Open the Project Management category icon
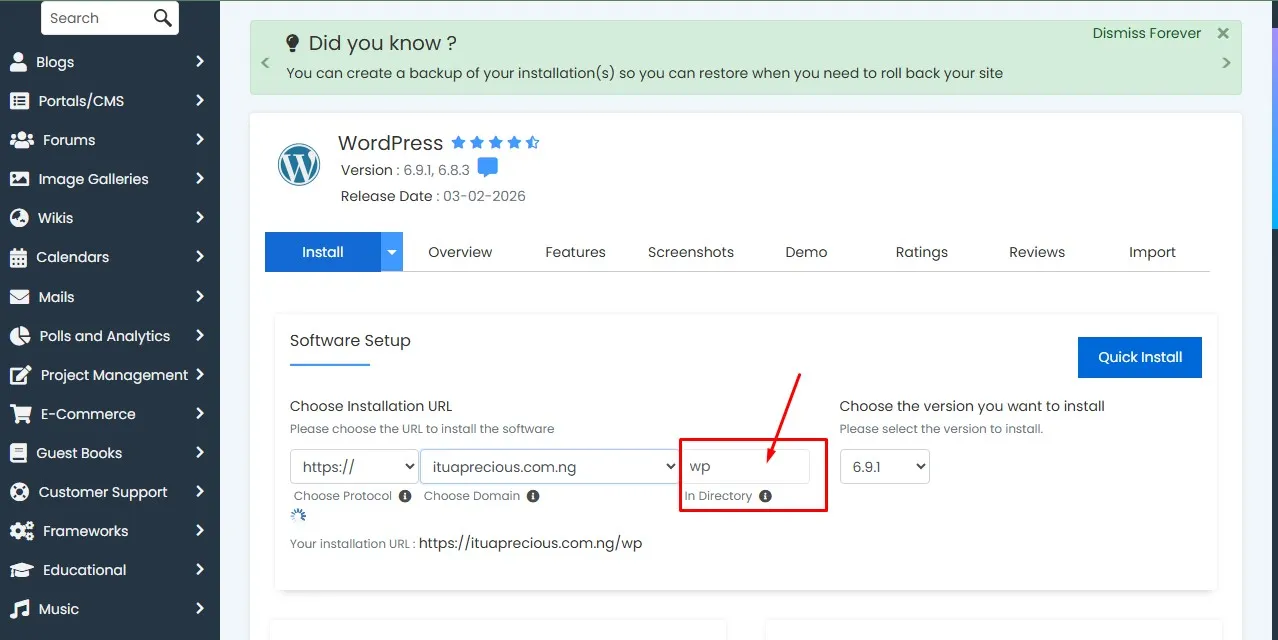 [20, 374]
